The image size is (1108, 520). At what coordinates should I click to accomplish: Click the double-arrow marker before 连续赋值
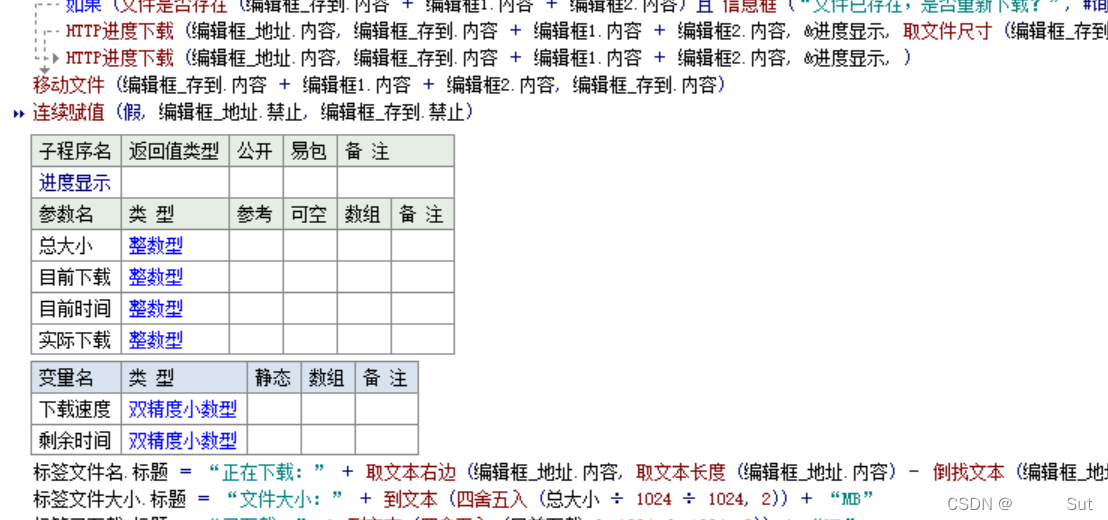tap(19, 113)
